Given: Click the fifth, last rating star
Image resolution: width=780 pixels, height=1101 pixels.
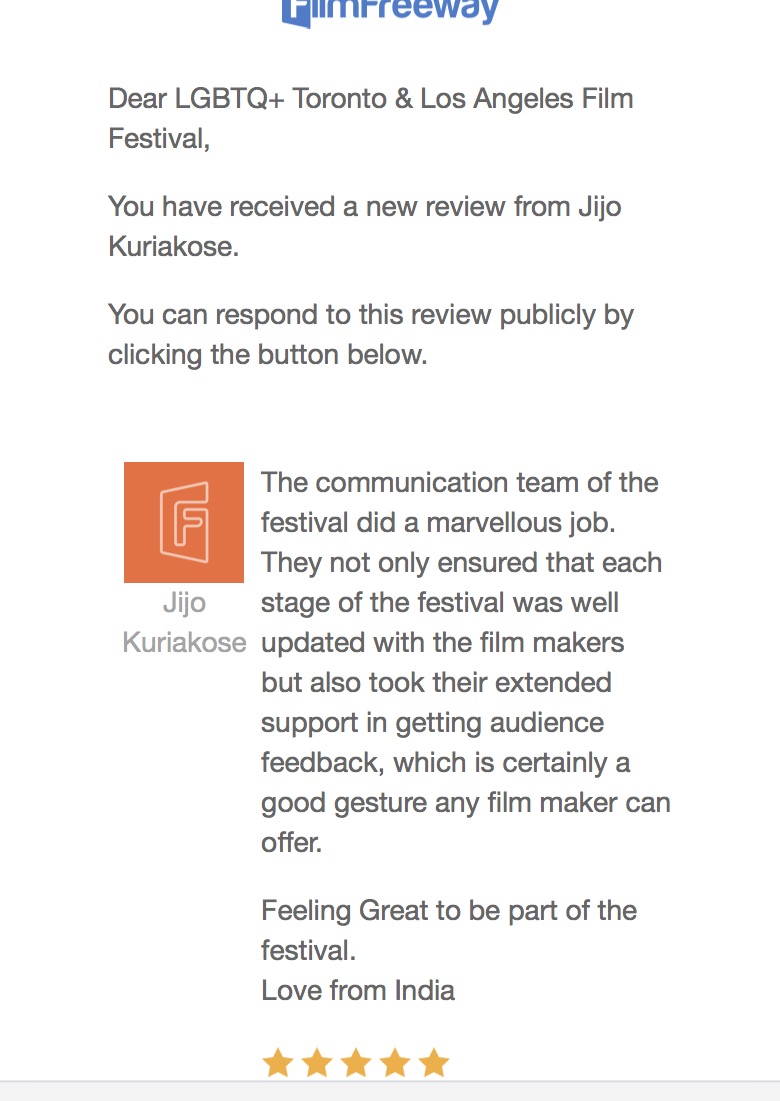Looking at the screenshot, I should [433, 1063].
